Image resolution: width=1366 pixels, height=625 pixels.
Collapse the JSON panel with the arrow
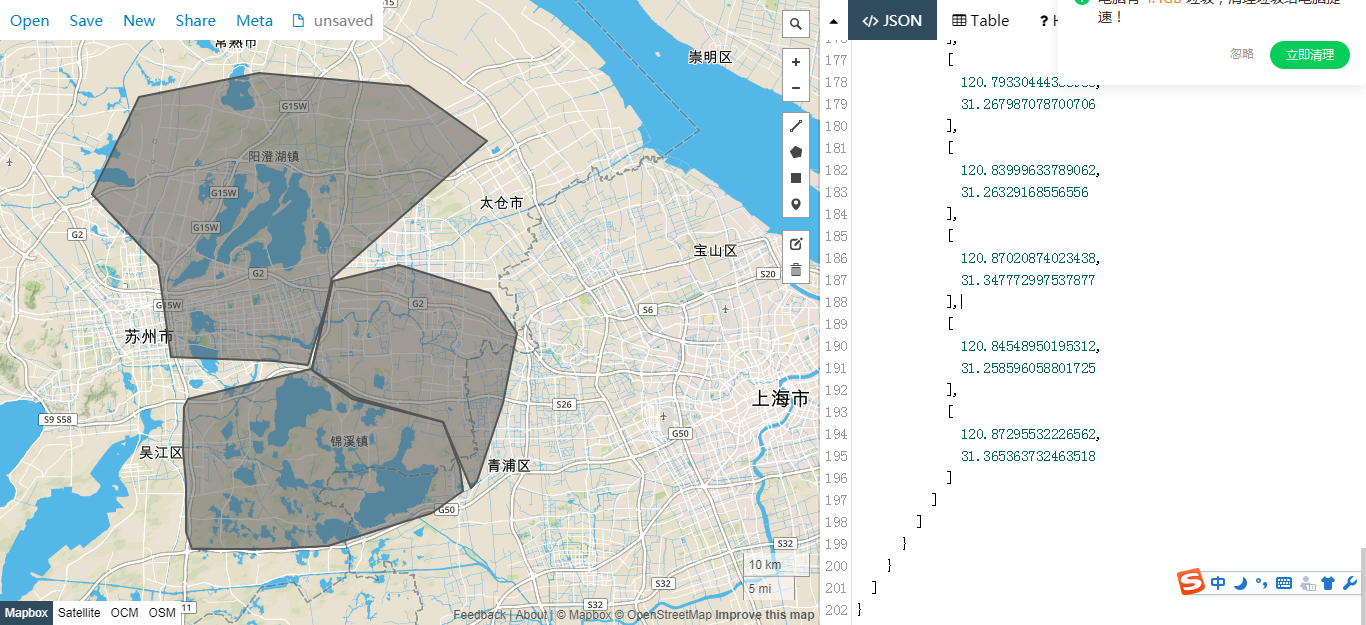[x=833, y=19]
